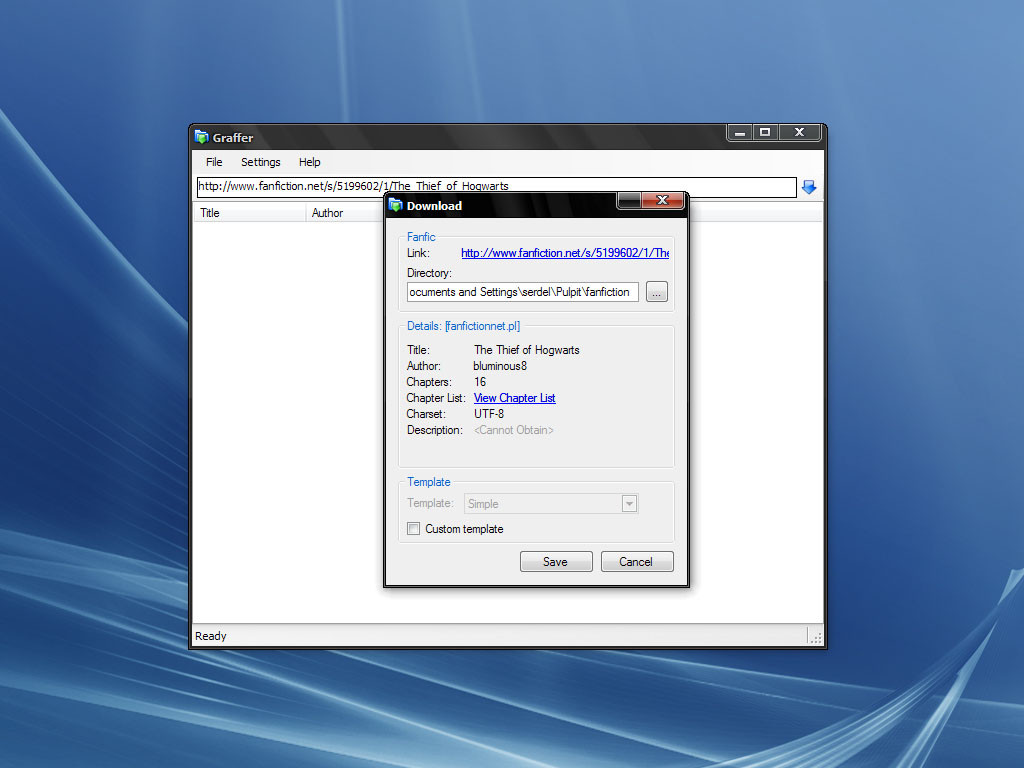Viewport: 1024px width, 768px height.
Task: Expand the Template dropdown showing Simple
Action: click(x=551, y=504)
